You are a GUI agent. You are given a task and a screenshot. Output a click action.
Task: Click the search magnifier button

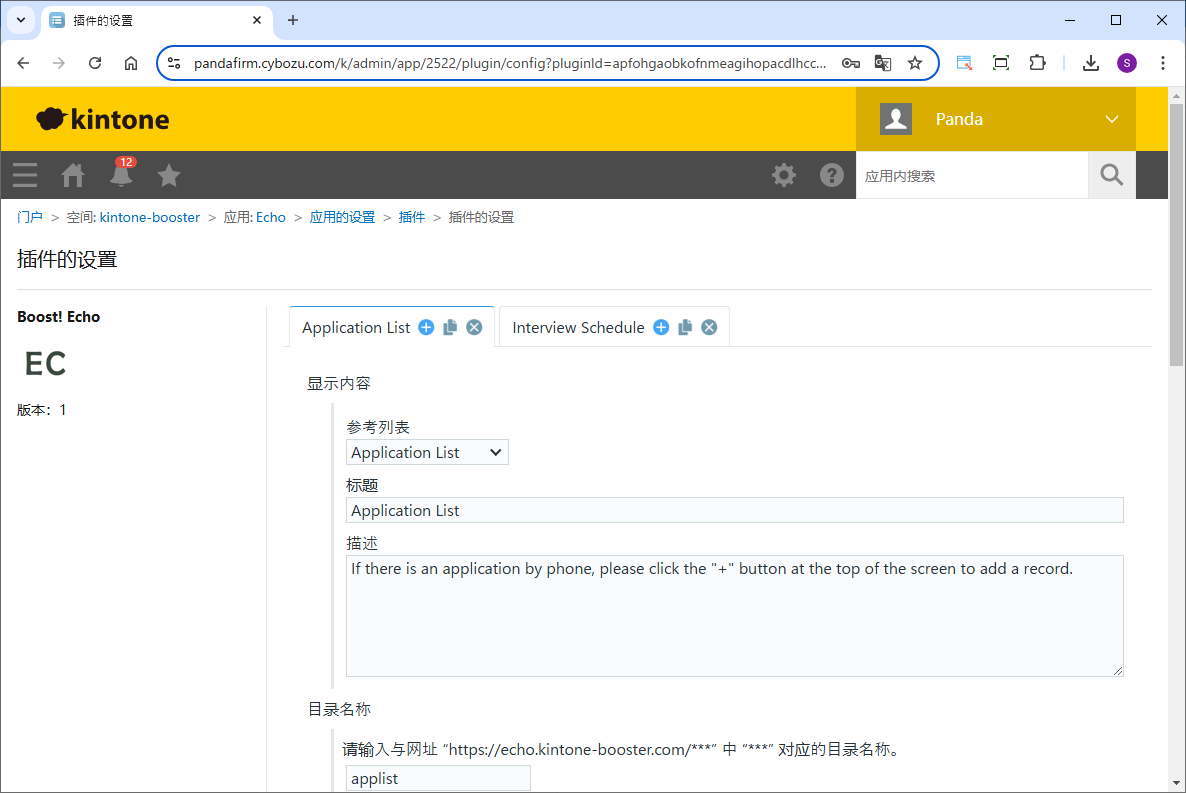pyautogui.click(x=1111, y=176)
